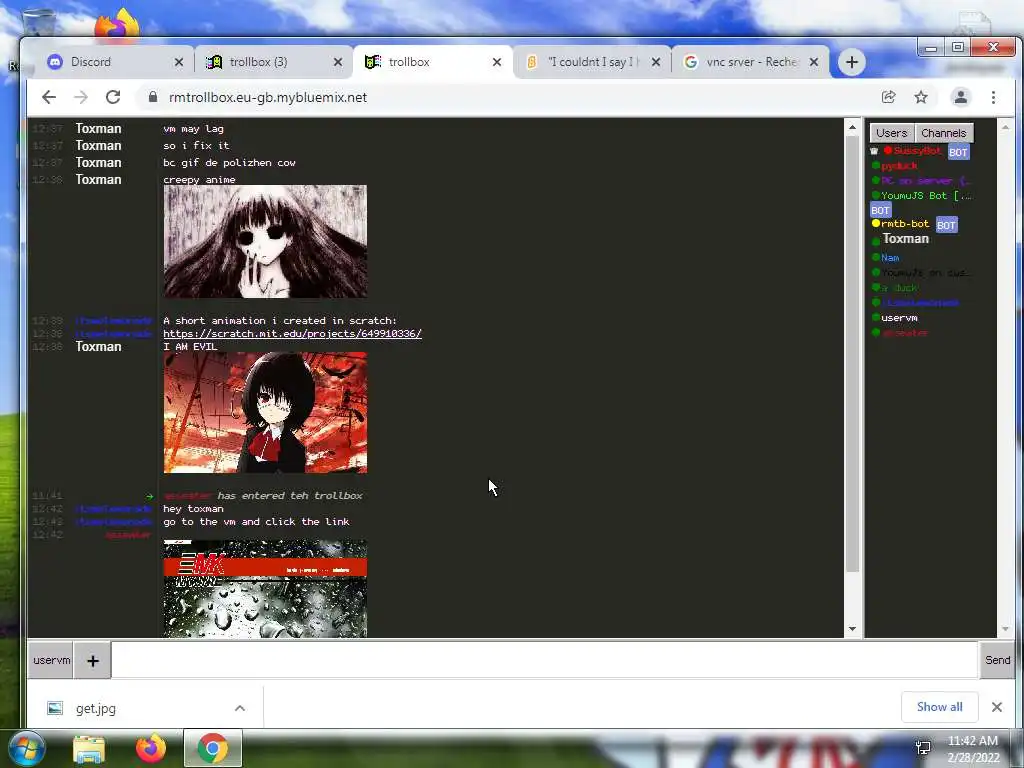Select rmtb-bot in the users list
The image size is (1024, 768).
click(904, 224)
